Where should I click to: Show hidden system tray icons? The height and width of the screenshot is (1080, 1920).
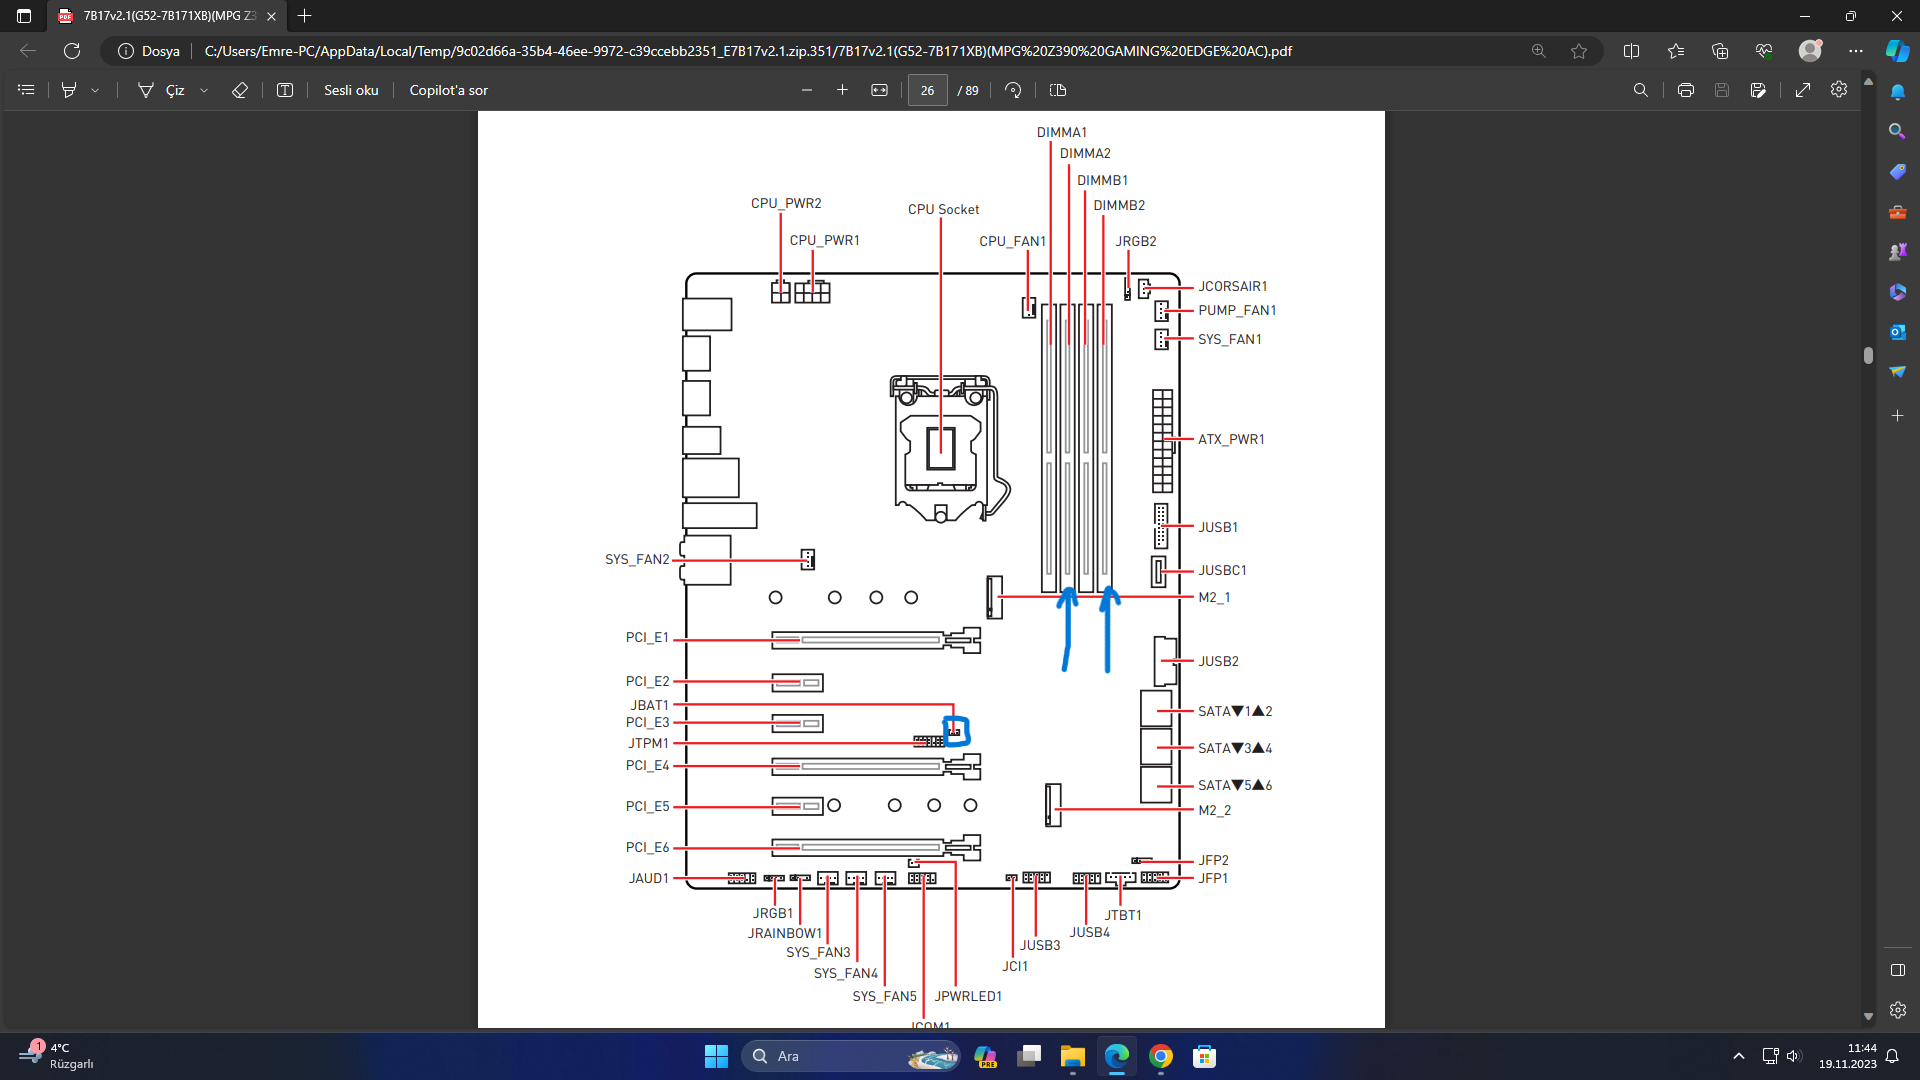1739,1056
